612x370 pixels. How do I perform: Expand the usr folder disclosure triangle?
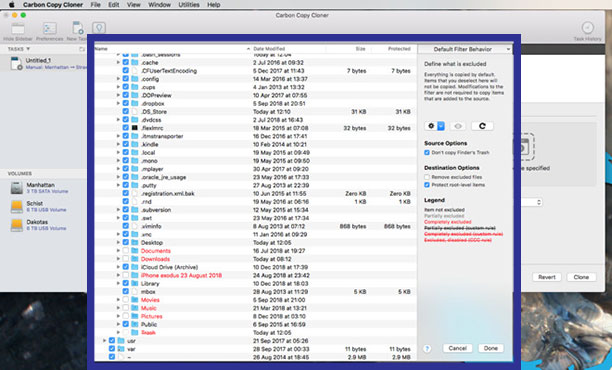coord(104,341)
